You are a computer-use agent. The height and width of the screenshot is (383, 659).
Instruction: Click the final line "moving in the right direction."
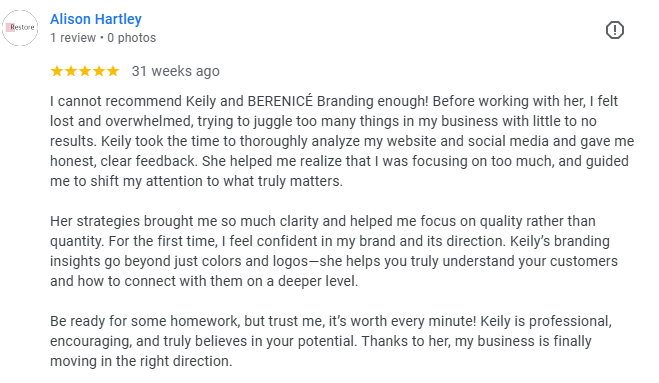pyautogui.click(x=141, y=361)
